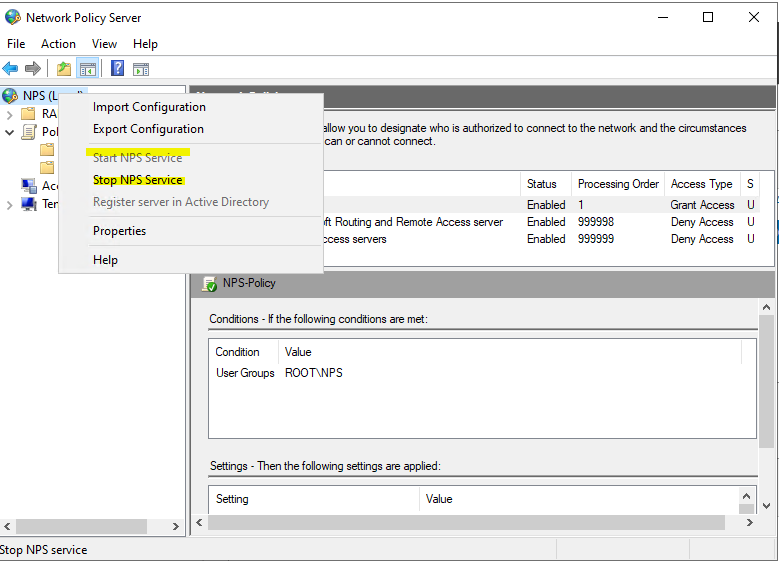Open Properties from the context menu
This screenshot has height=561, width=779.
tap(119, 231)
